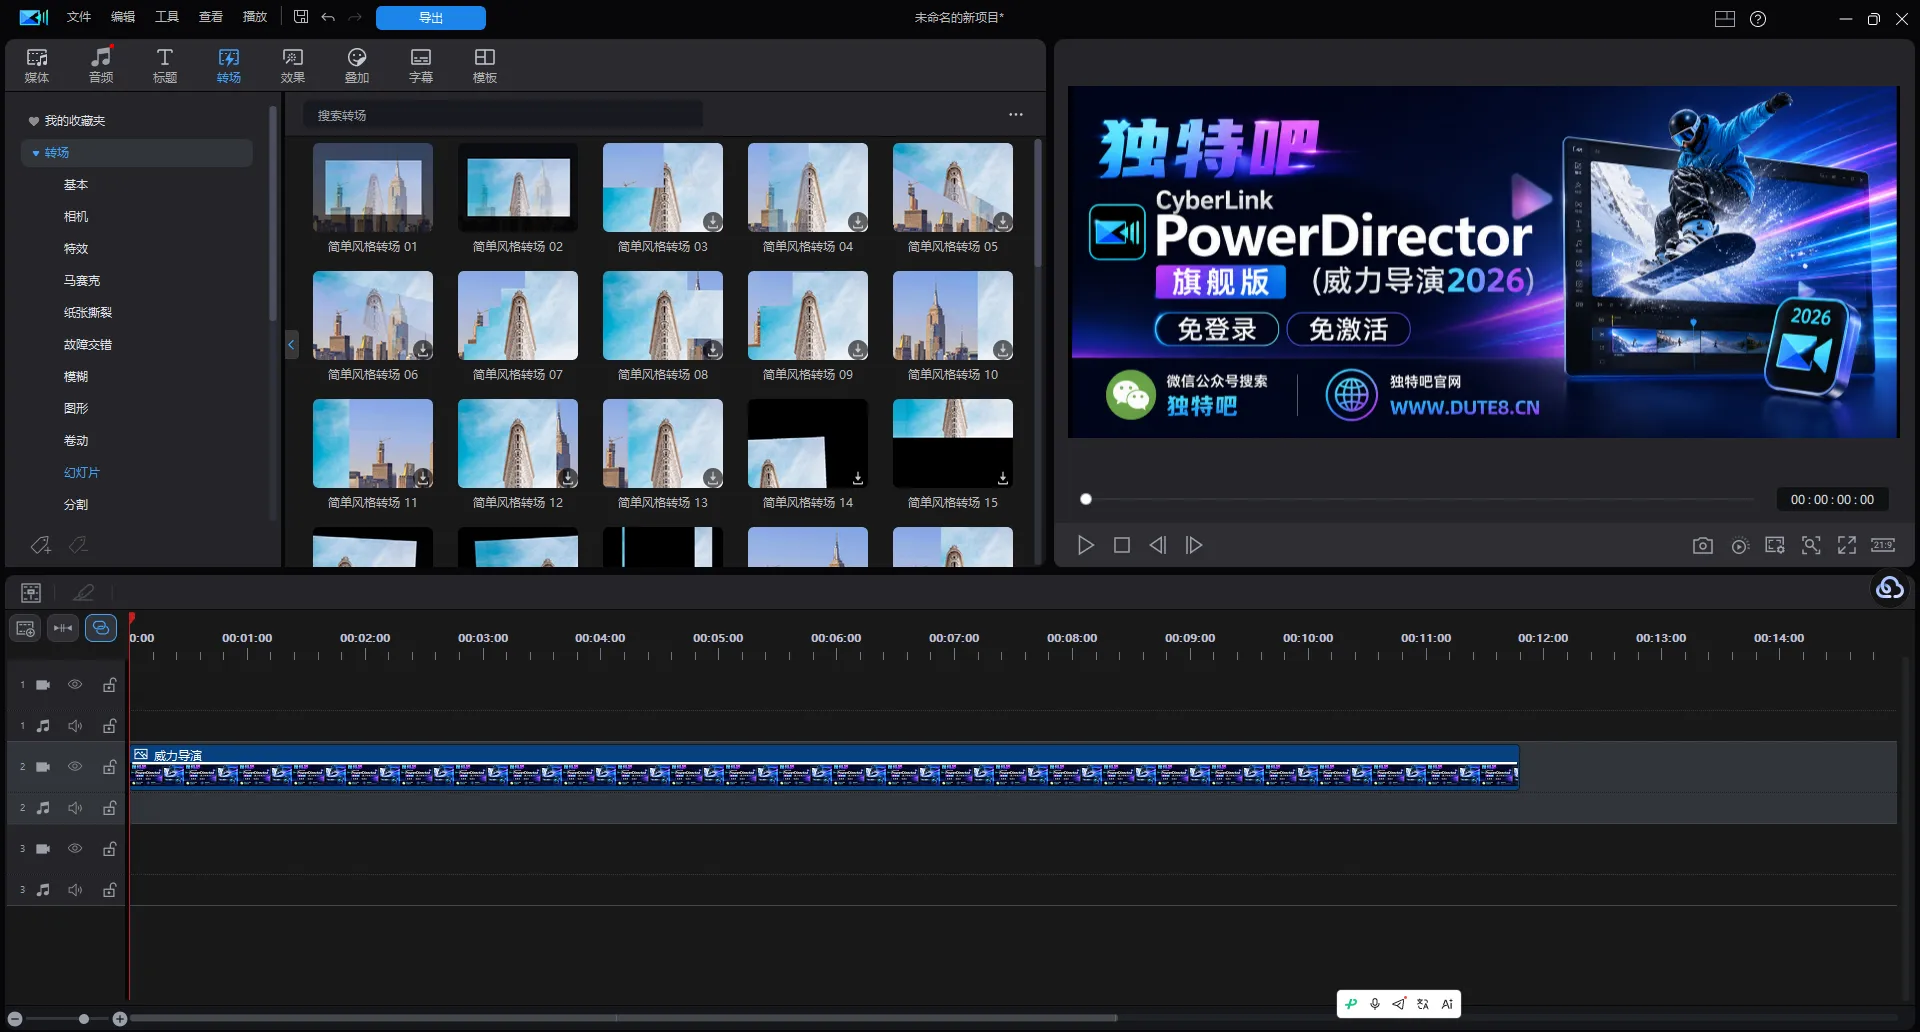Open the 播放 menu
1920x1032 pixels.
pos(255,17)
